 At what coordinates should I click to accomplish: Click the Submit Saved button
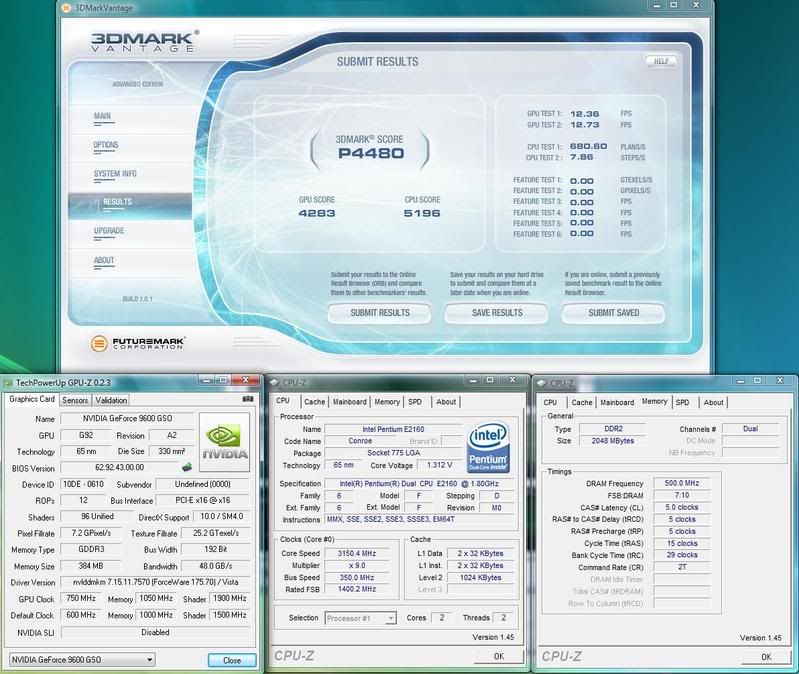click(x=614, y=313)
